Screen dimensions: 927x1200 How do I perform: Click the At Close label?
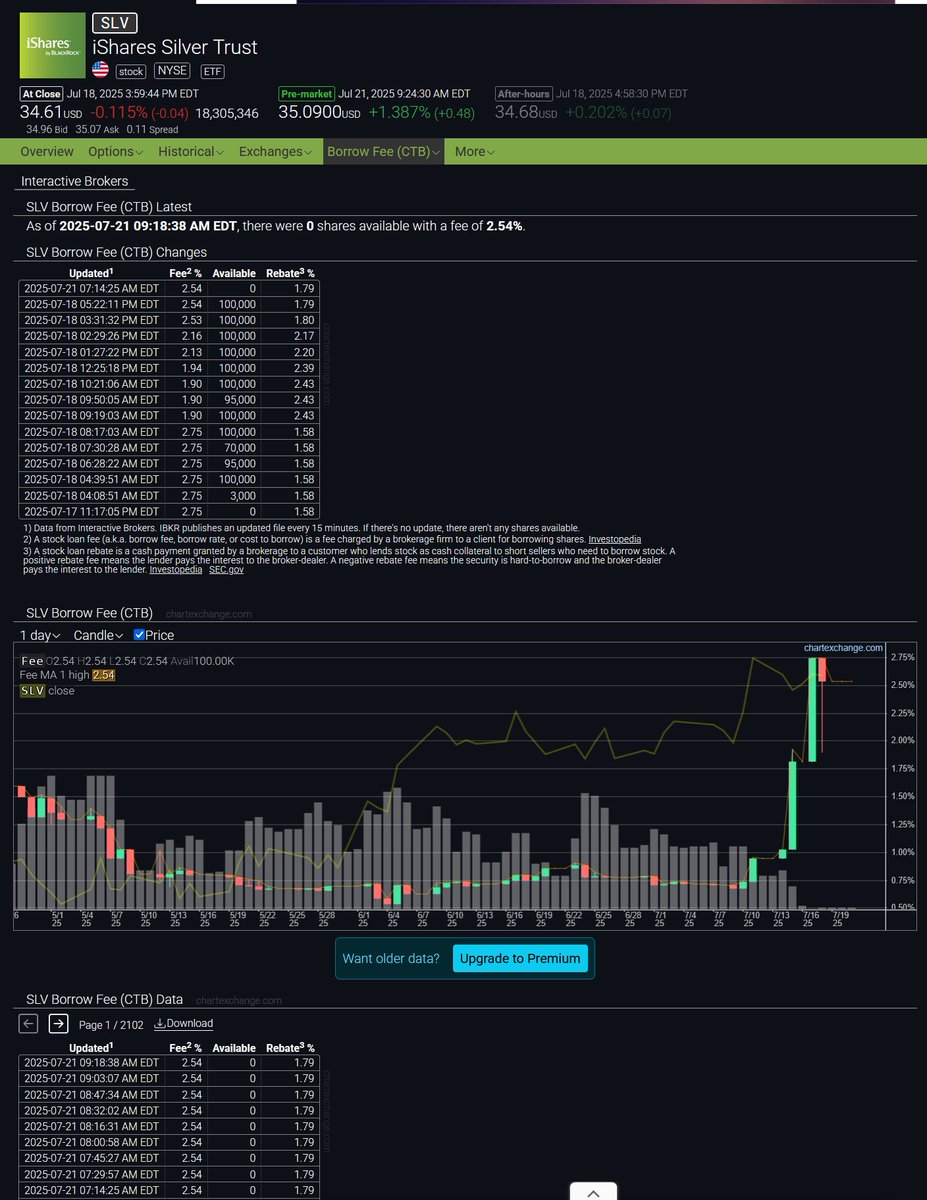(42, 94)
